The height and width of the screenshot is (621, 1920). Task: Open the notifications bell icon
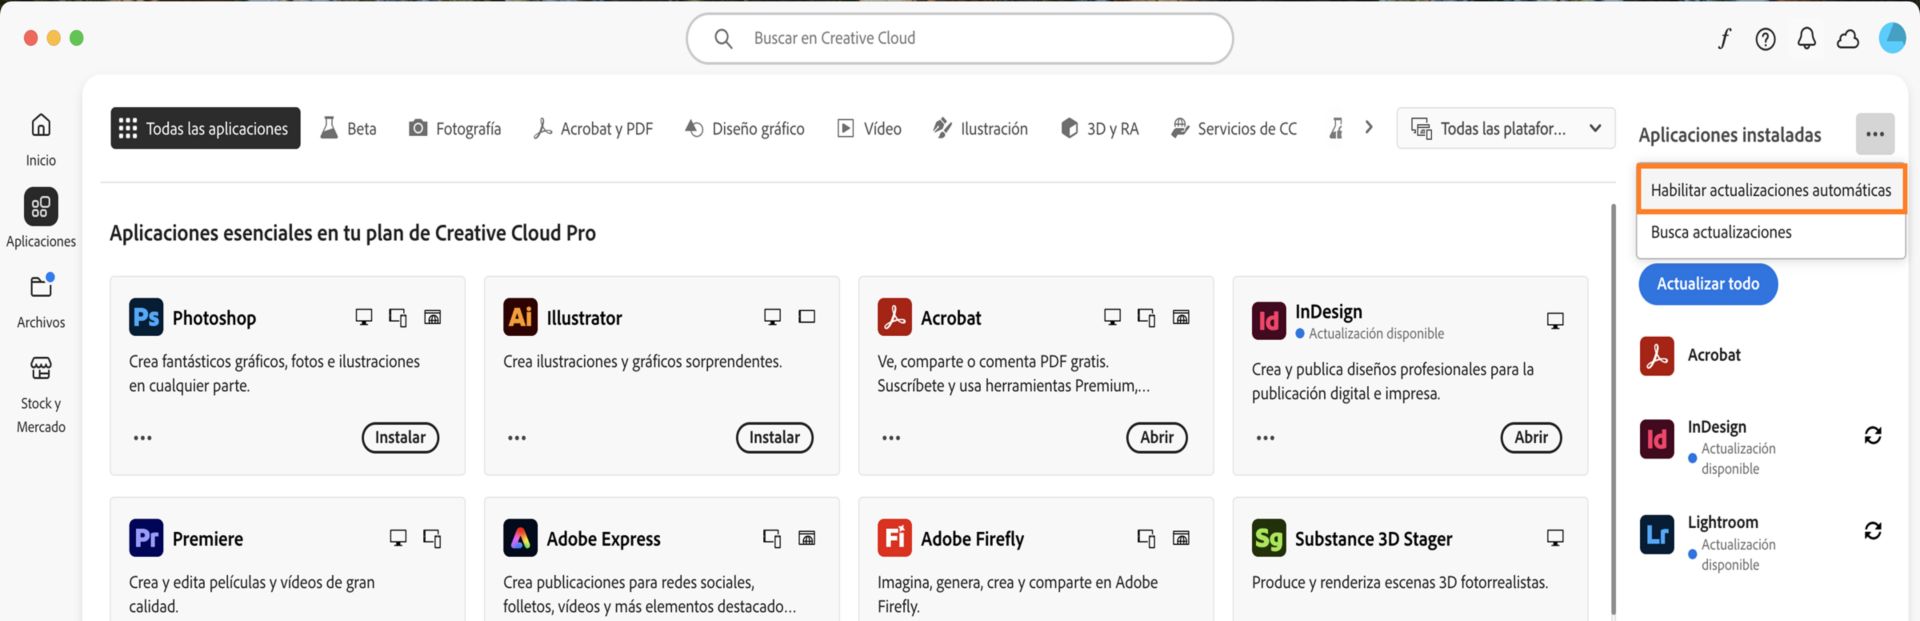(1807, 39)
